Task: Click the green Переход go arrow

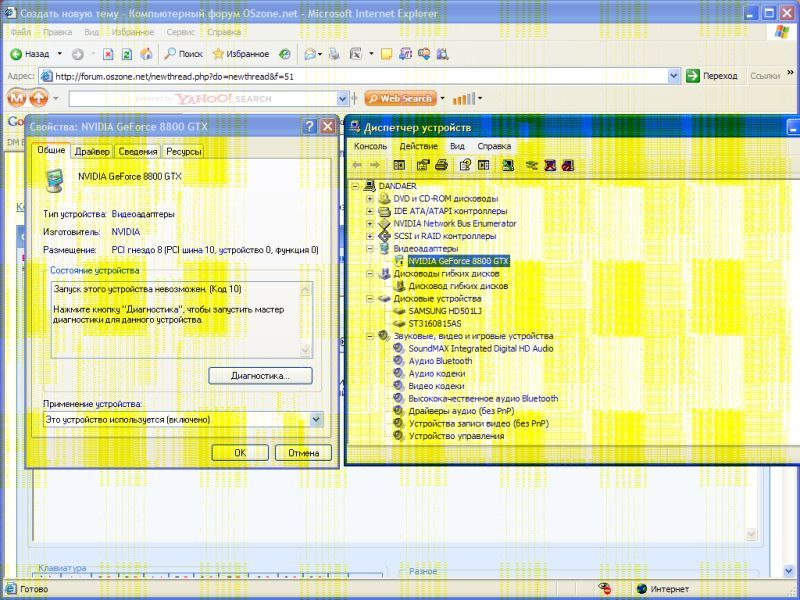Action: [x=692, y=76]
